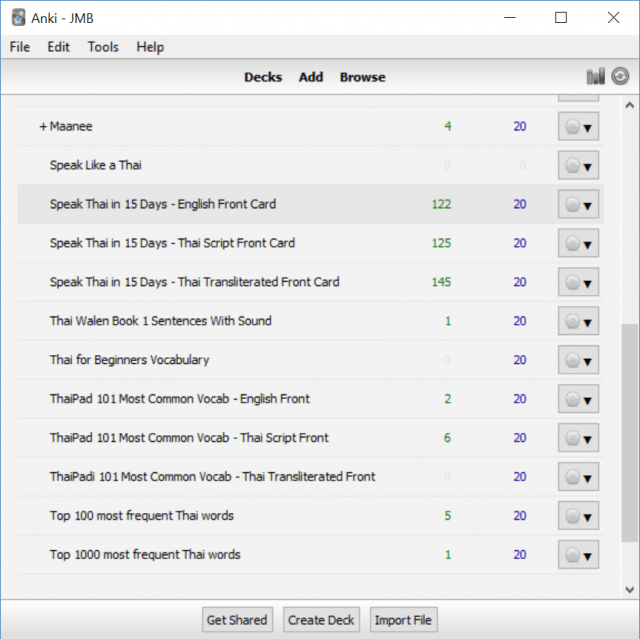The height and width of the screenshot is (639, 640).
Task: Click due count 145 for Transliterated Front Card
Action: click(441, 282)
